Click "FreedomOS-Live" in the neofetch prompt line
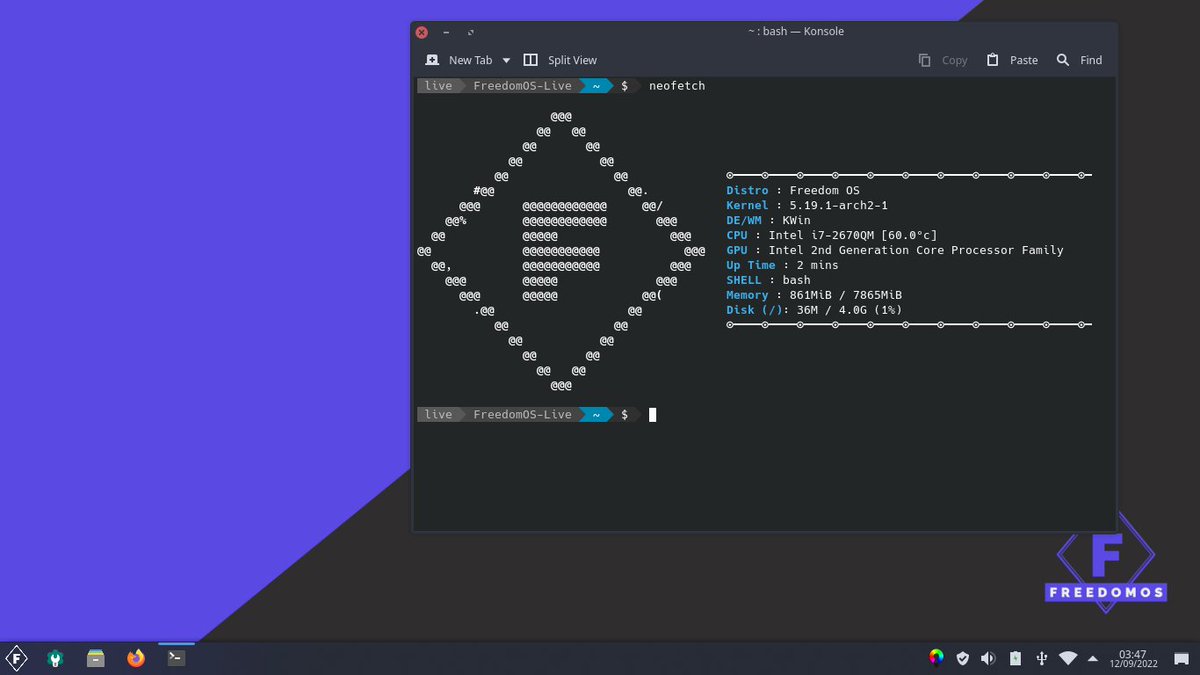Image resolution: width=1200 pixels, height=675 pixels. [x=522, y=86]
